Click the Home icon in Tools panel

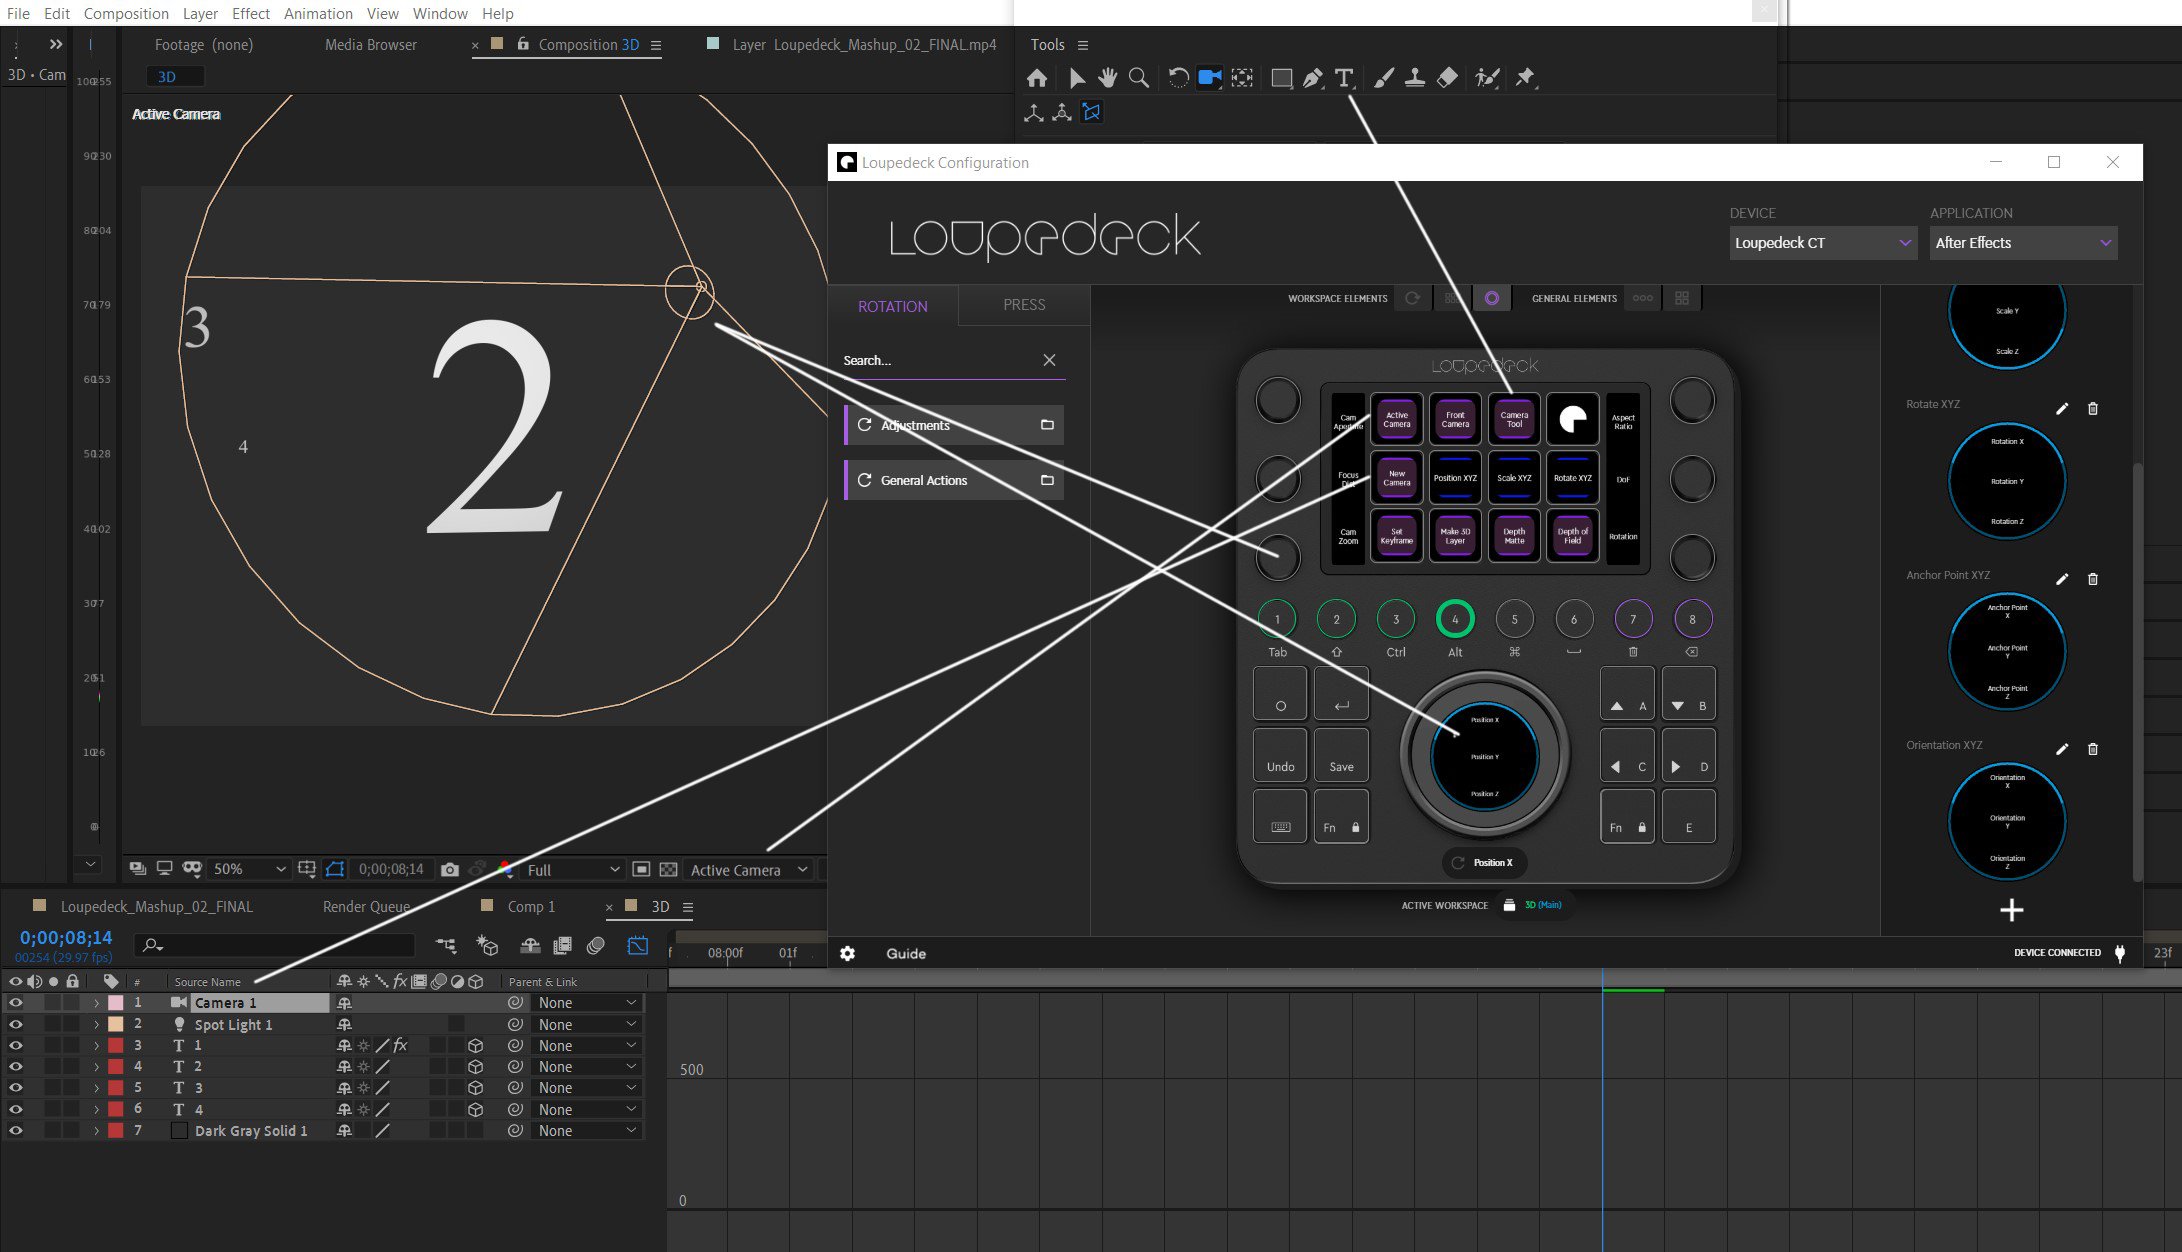pos(1037,78)
